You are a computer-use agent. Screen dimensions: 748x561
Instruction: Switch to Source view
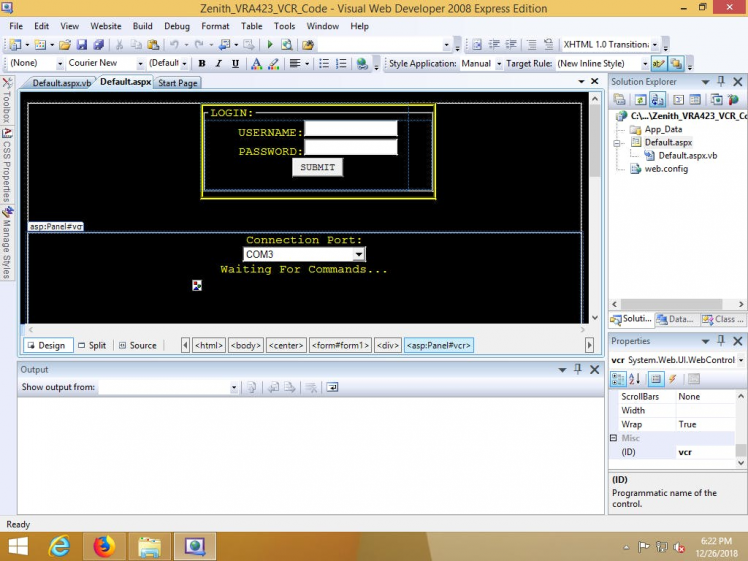[x=137, y=345]
